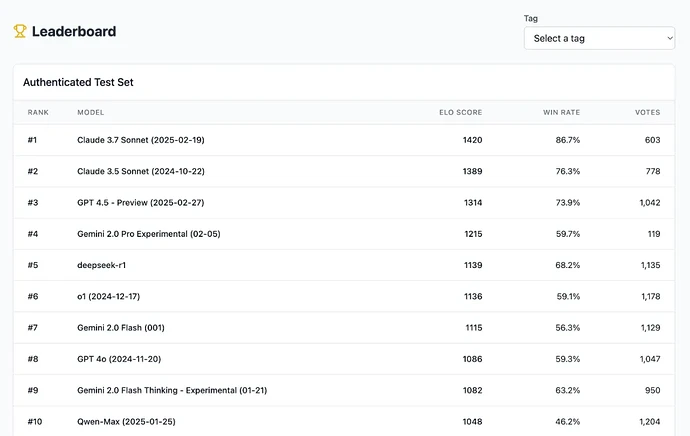Click Gemini 2.0 Flash Thinking - Experimental
690x436 pixels.
click(172, 390)
